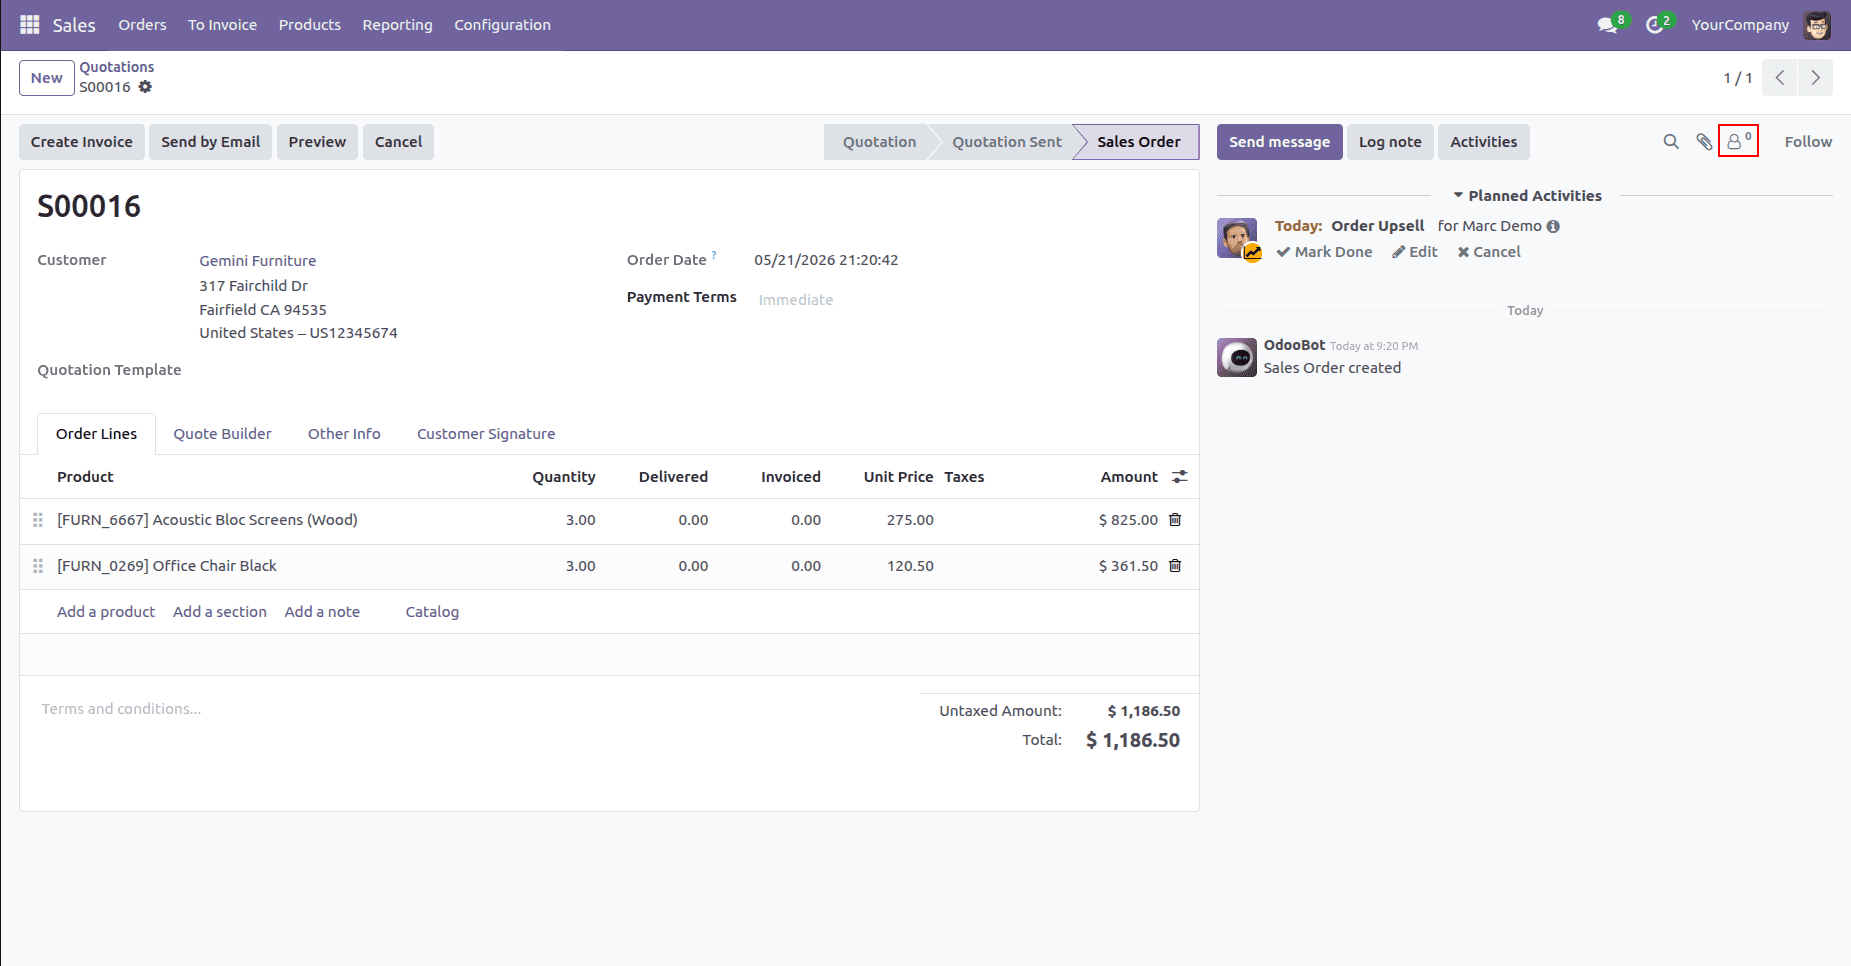Select the Sales Order status stage
The width and height of the screenshot is (1851, 966).
(1139, 142)
